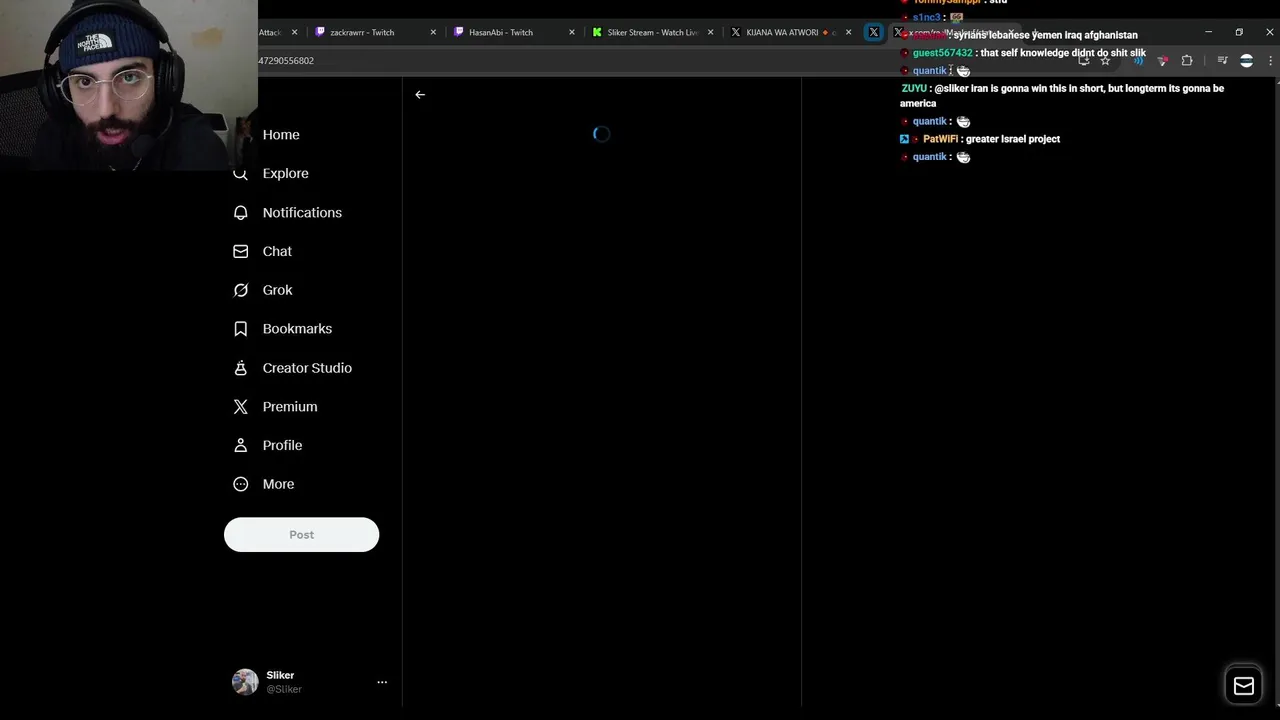Open the tab search media icon
Image resolution: width=1280 pixels, height=720 pixels.
coord(1222,61)
